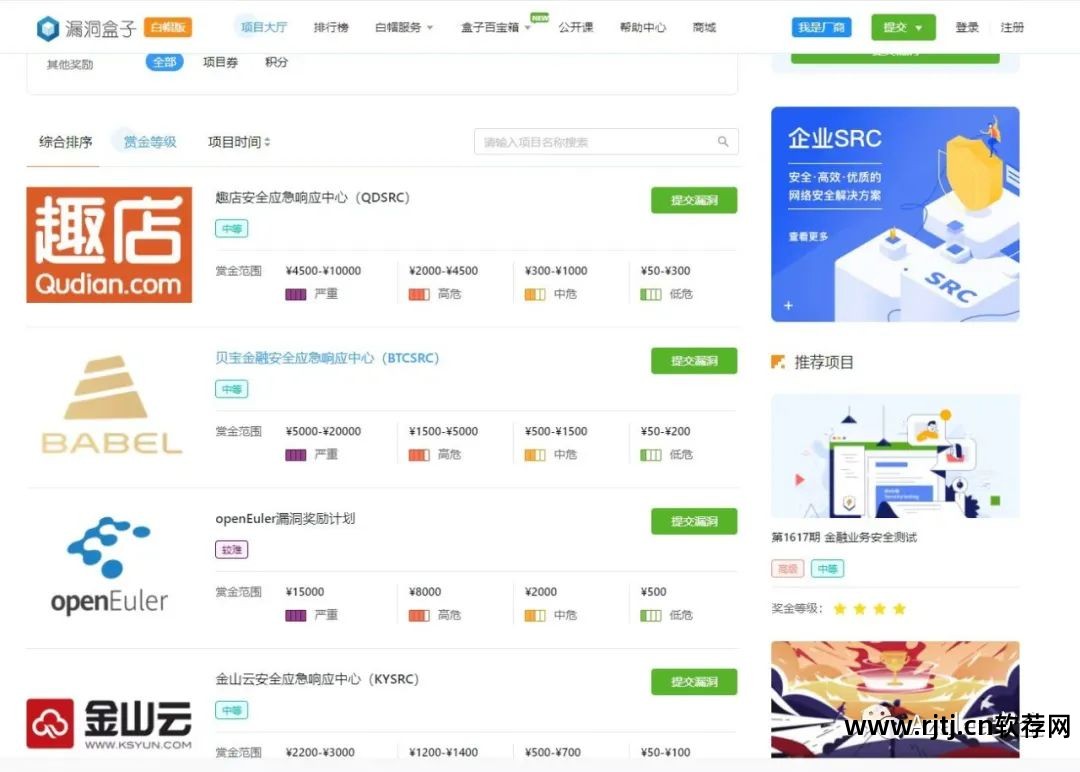Expand the 白帽服务 dropdown menu
Screen dimensions: 1080x772
click(404, 28)
